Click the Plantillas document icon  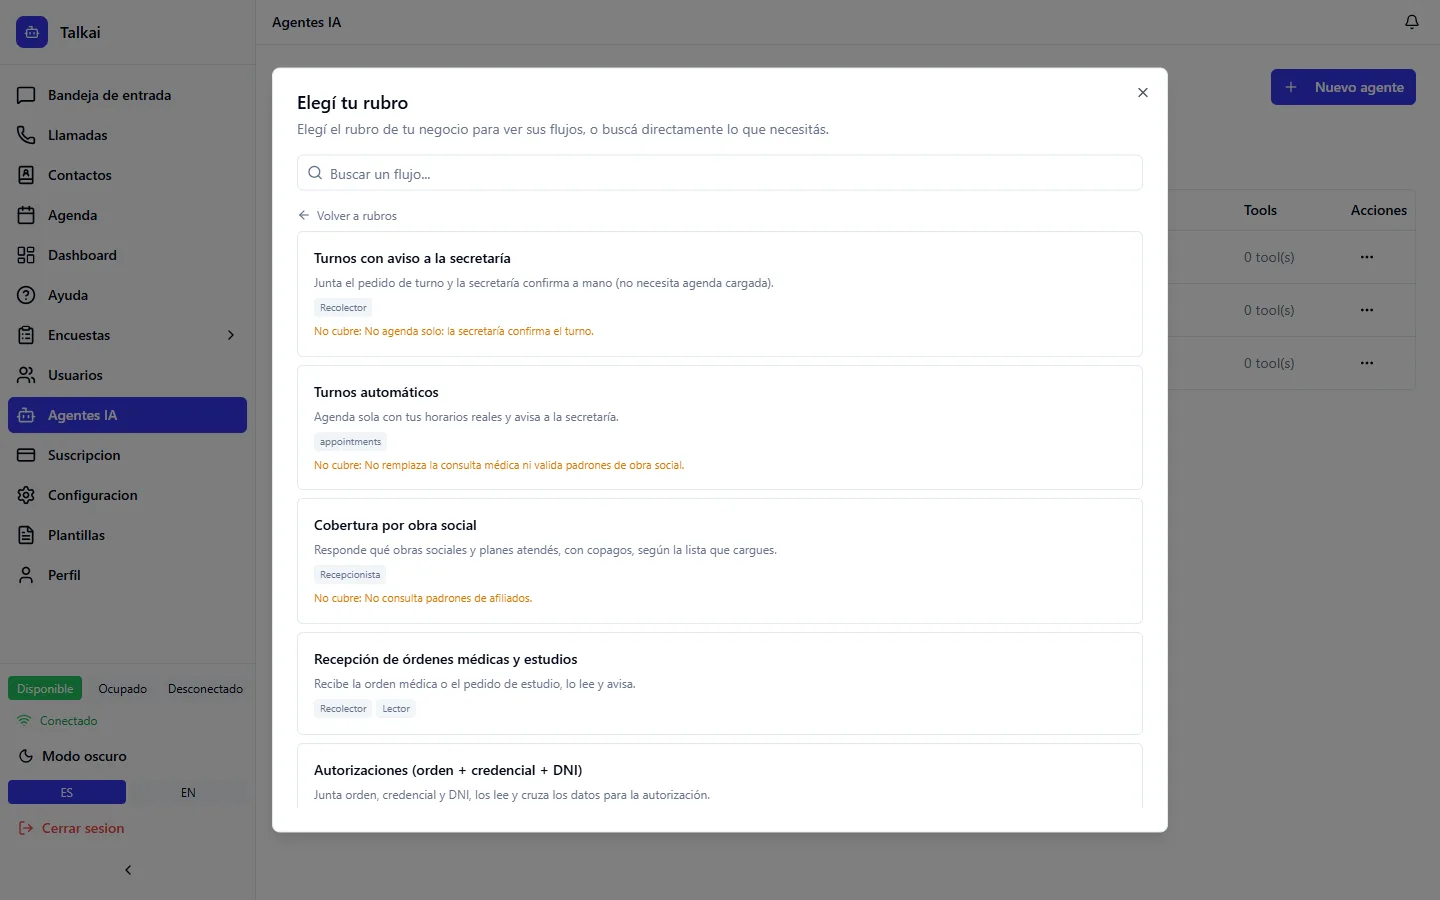pos(26,535)
